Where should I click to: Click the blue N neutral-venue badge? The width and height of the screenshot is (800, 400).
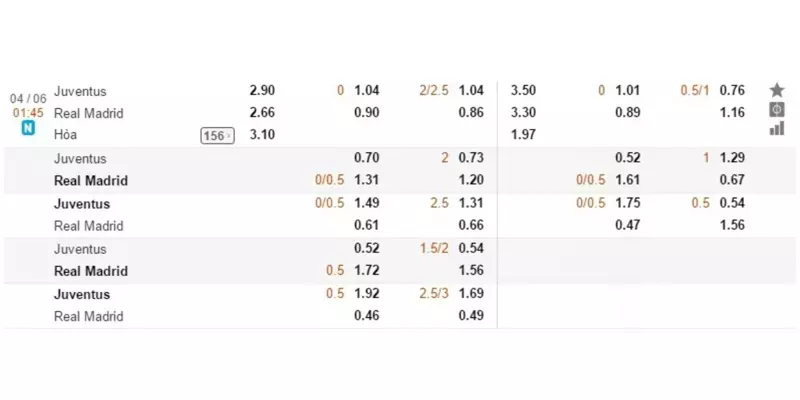pyautogui.click(x=28, y=129)
